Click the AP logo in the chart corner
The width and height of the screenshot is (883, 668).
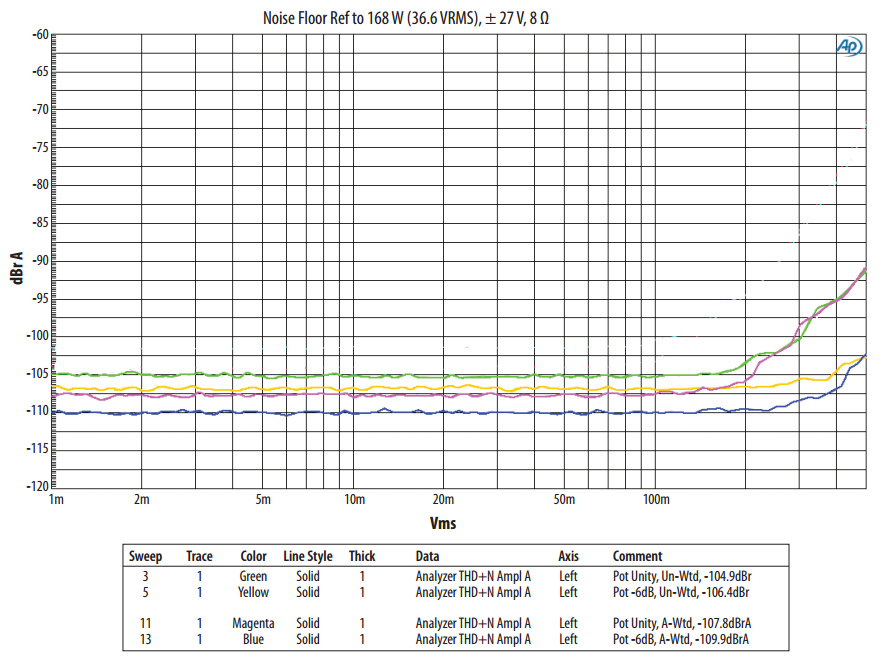click(x=849, y=46)
